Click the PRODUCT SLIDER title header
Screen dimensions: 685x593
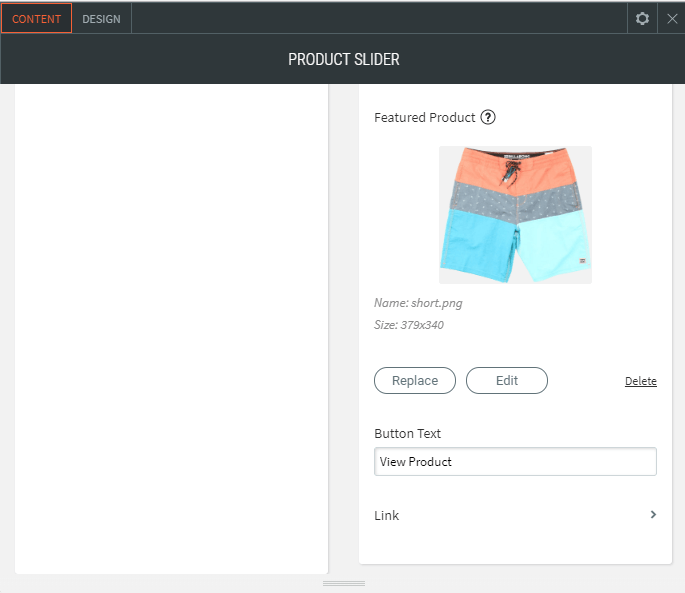(343, 60)
